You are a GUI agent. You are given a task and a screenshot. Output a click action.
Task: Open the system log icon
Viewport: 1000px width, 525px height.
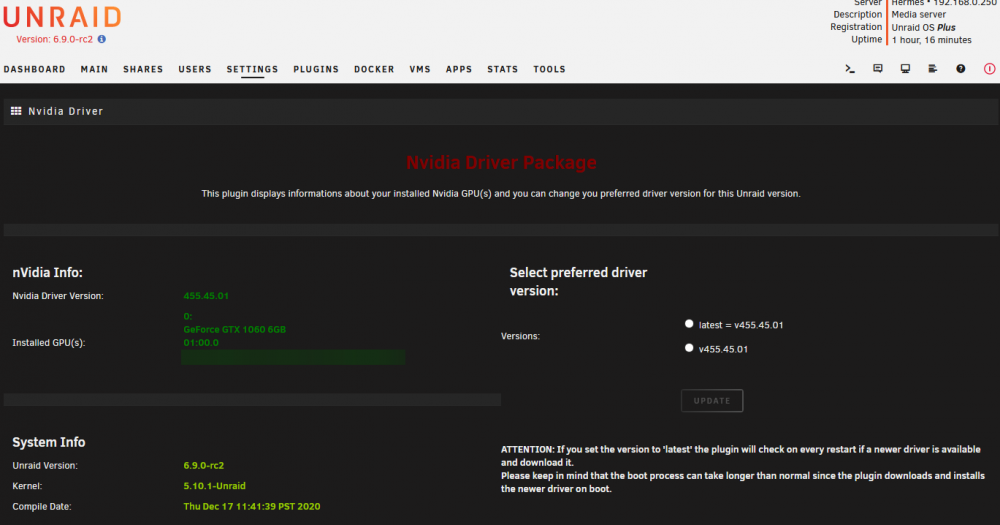pos(932,69)
